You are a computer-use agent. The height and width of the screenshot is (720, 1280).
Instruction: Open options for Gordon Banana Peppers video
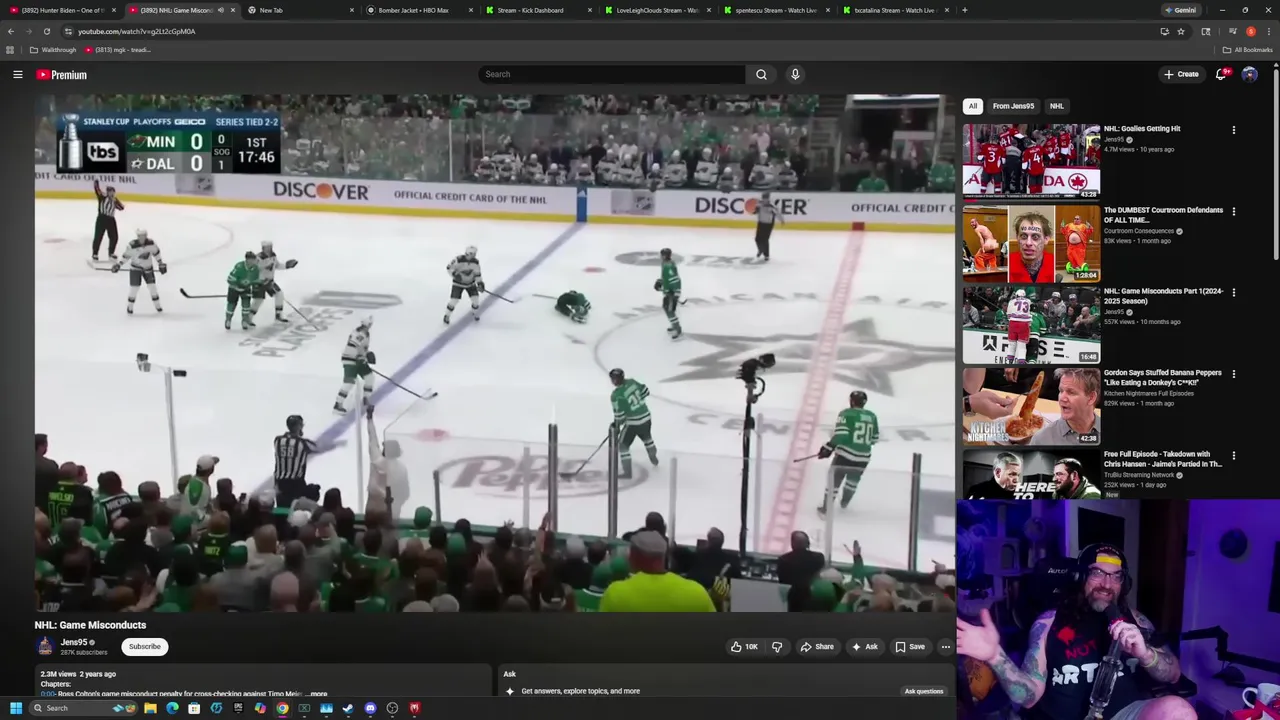coord(1233,374)
